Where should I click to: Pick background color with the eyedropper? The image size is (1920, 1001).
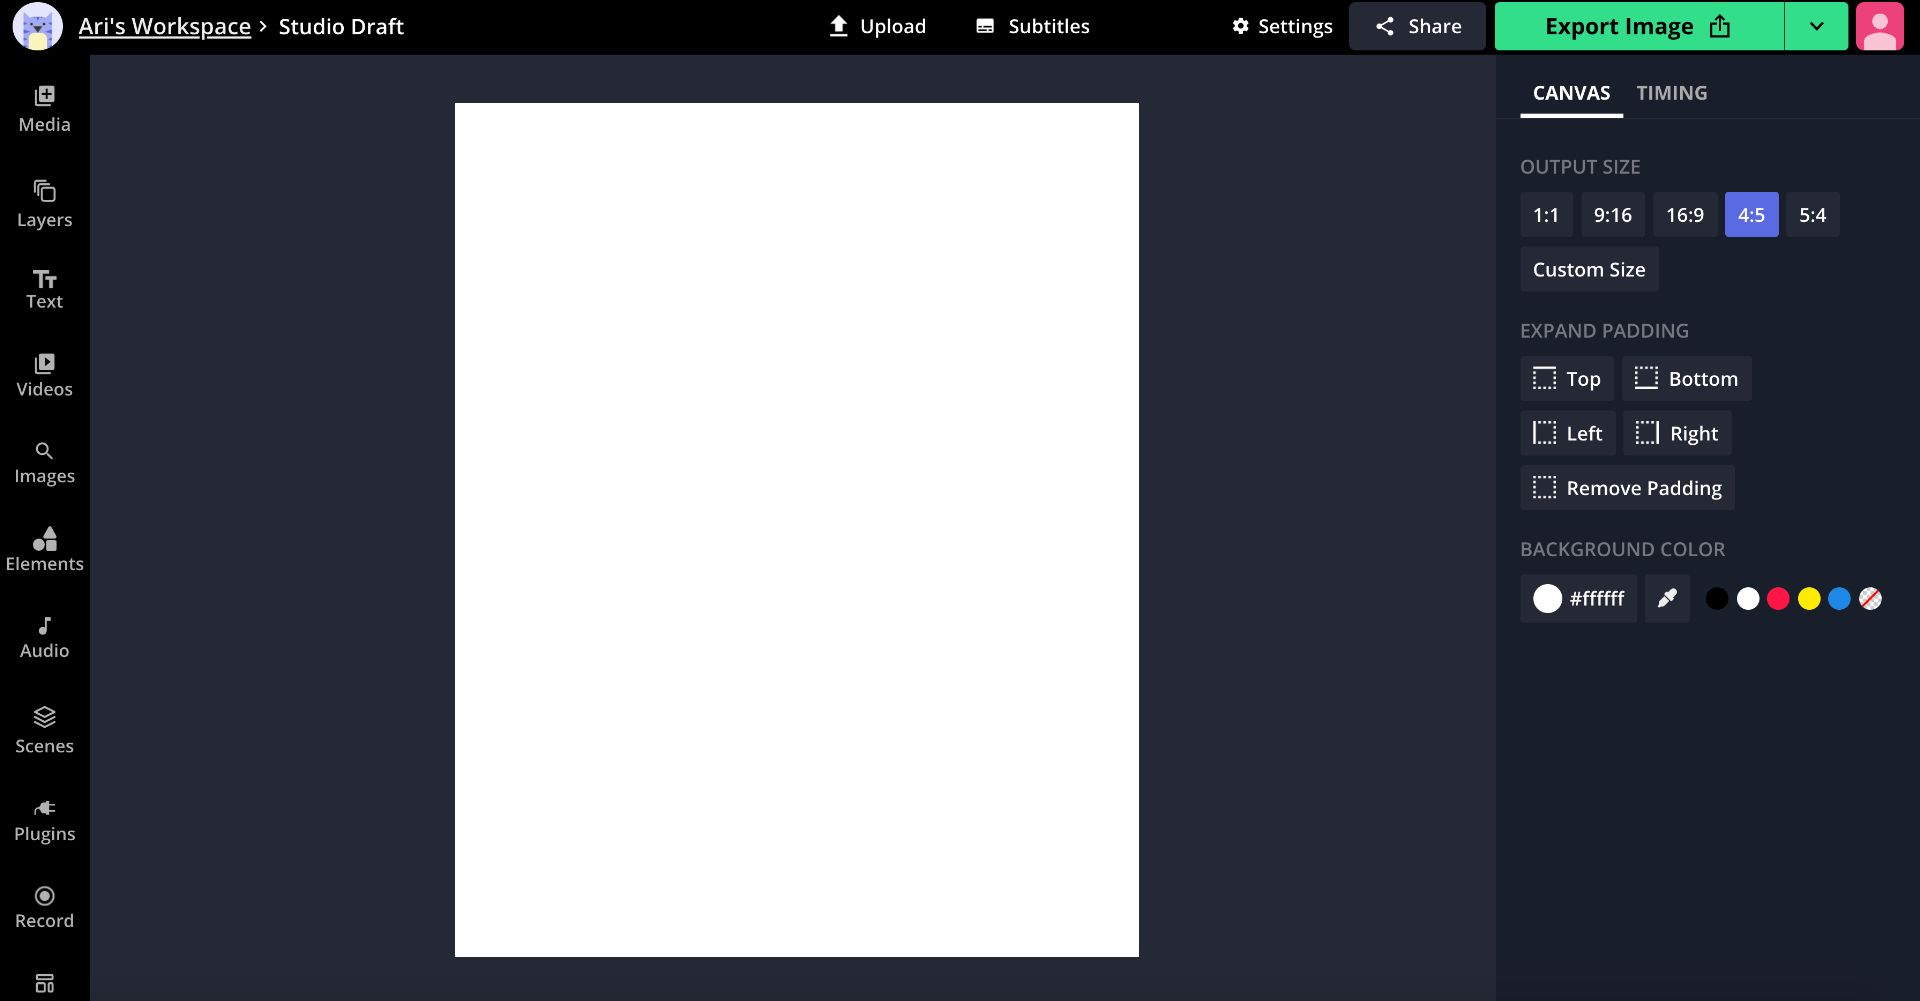point(1667,598)
